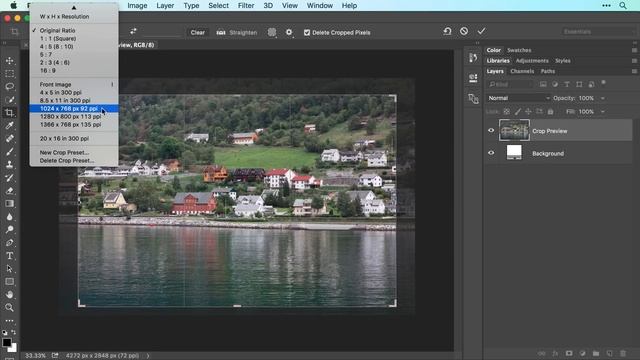The width and height of the screenshot is (640, 360).
Task: Select the Hand tool
Action: pos(9,294)
